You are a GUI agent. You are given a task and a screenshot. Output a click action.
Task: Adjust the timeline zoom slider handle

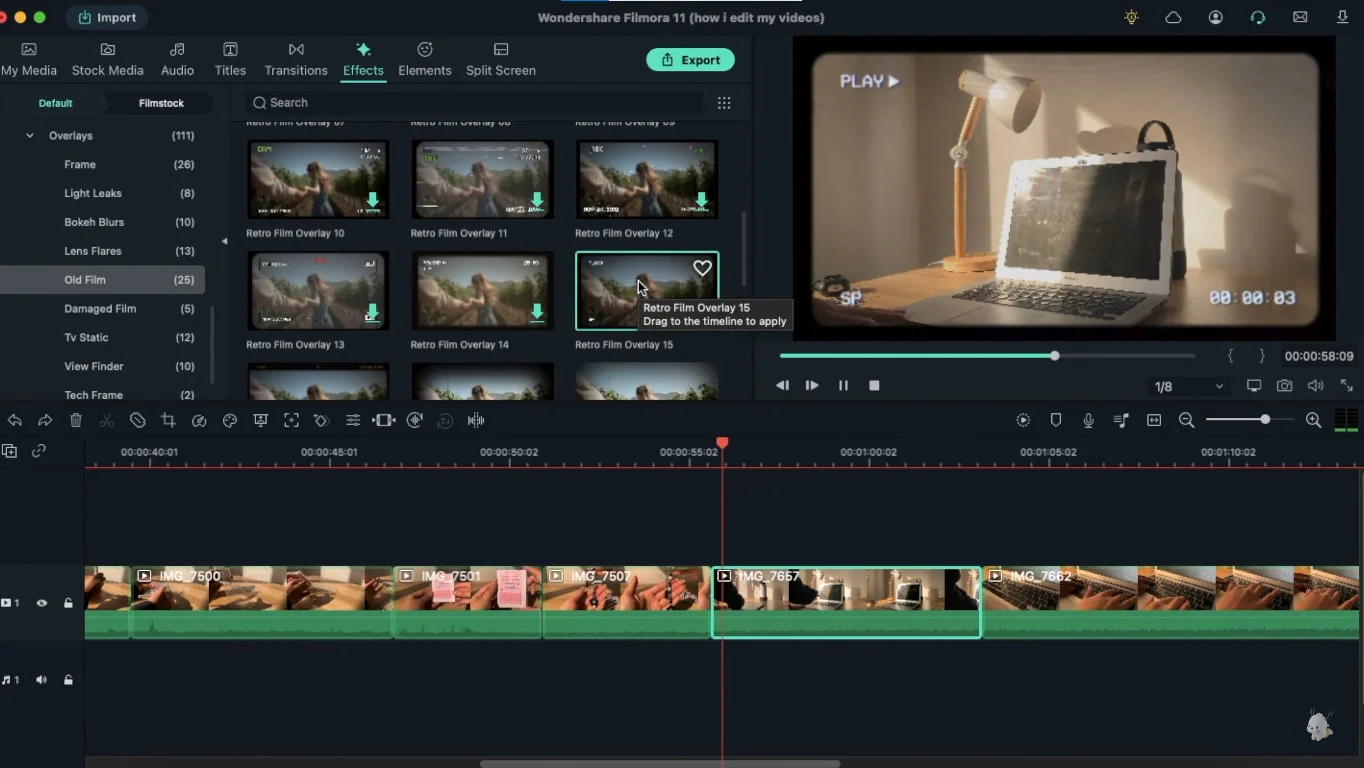[1265, 420]
